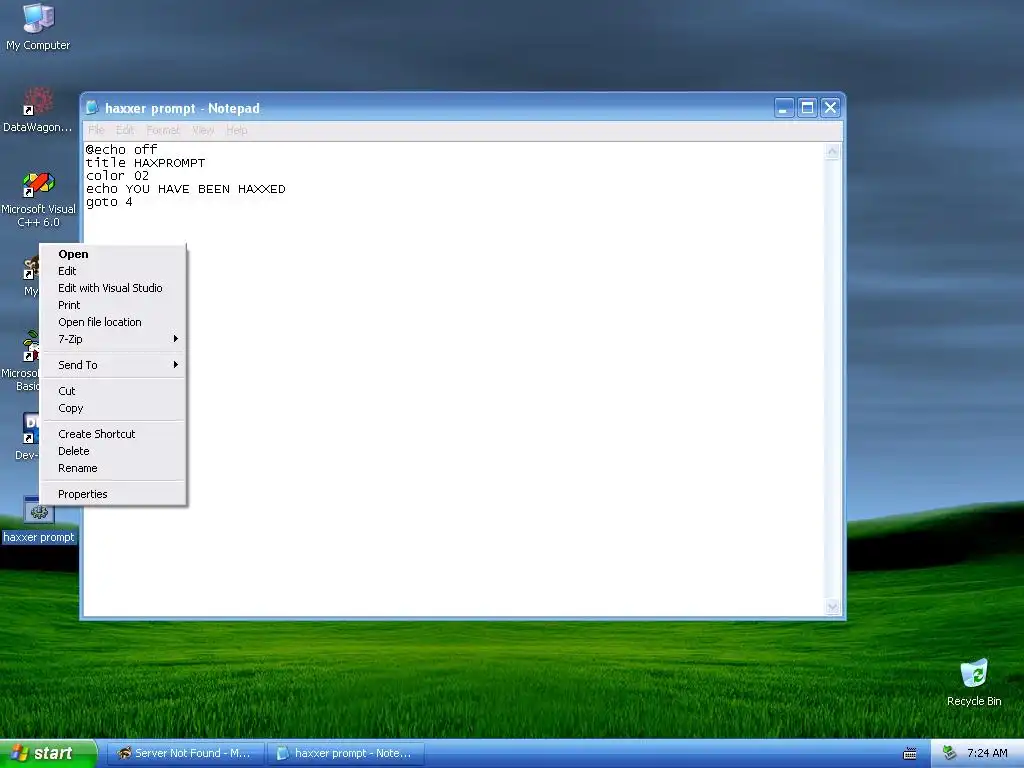
Task: Switch to Server Not Found taskbar window
Action: pos(185,754)
